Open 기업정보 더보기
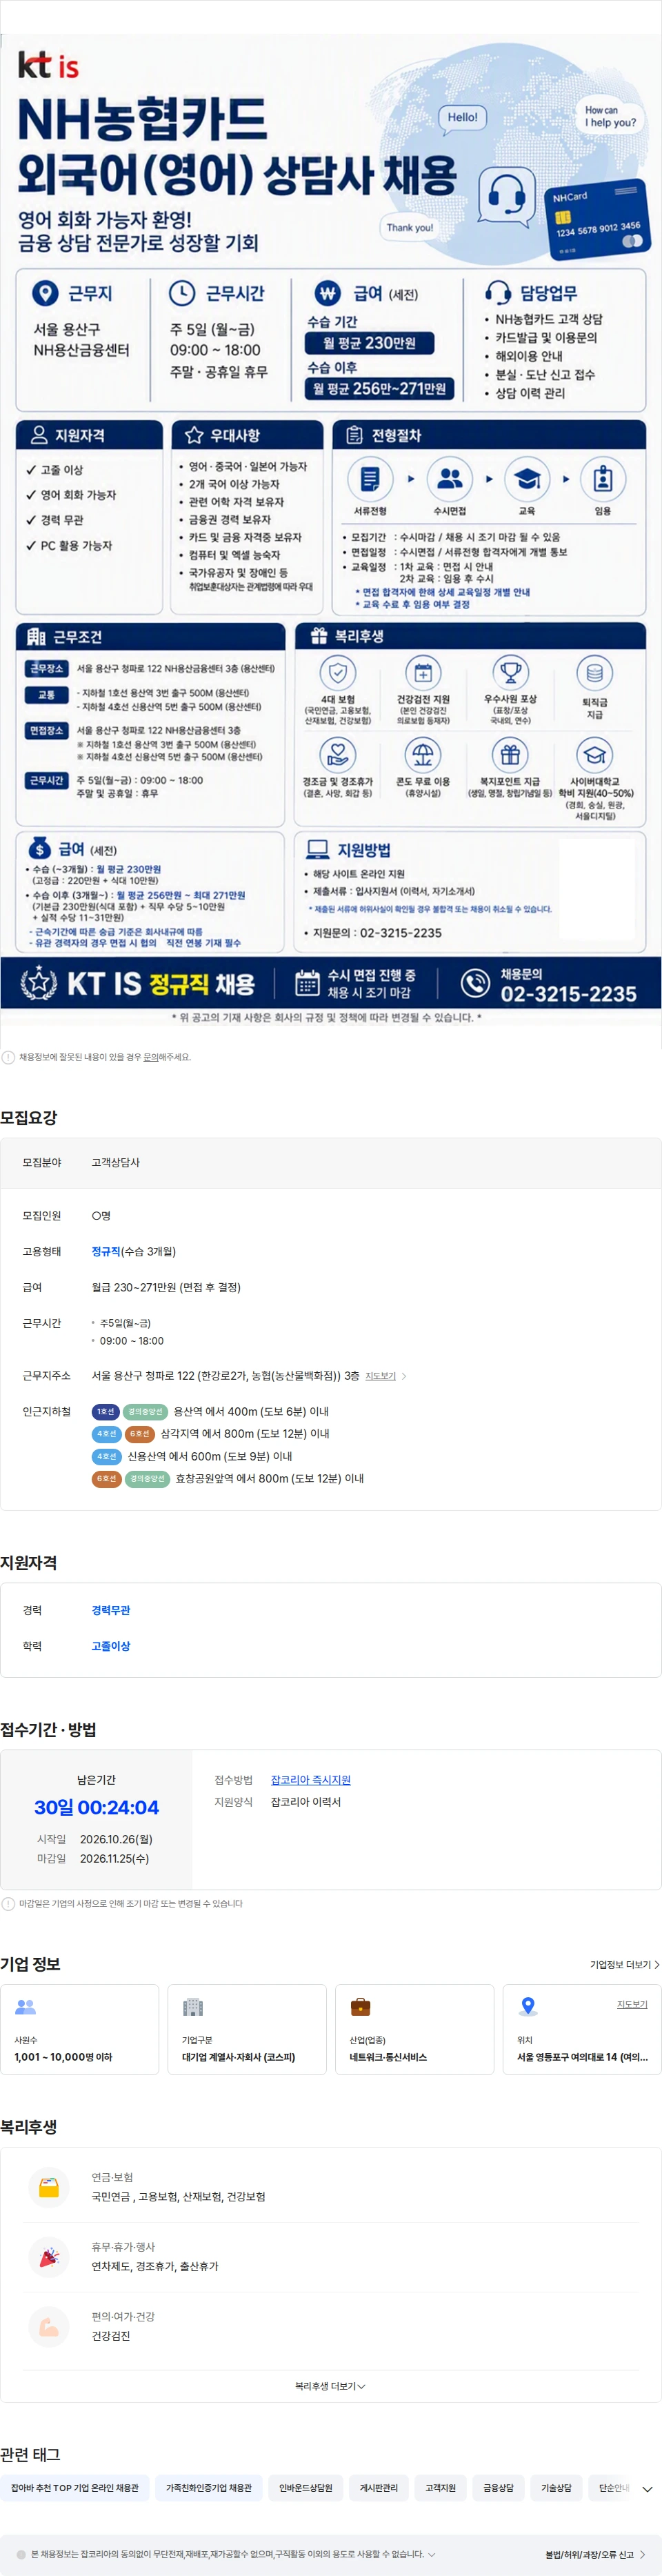Screen dimensions: 662x2576 (624, 1965)
